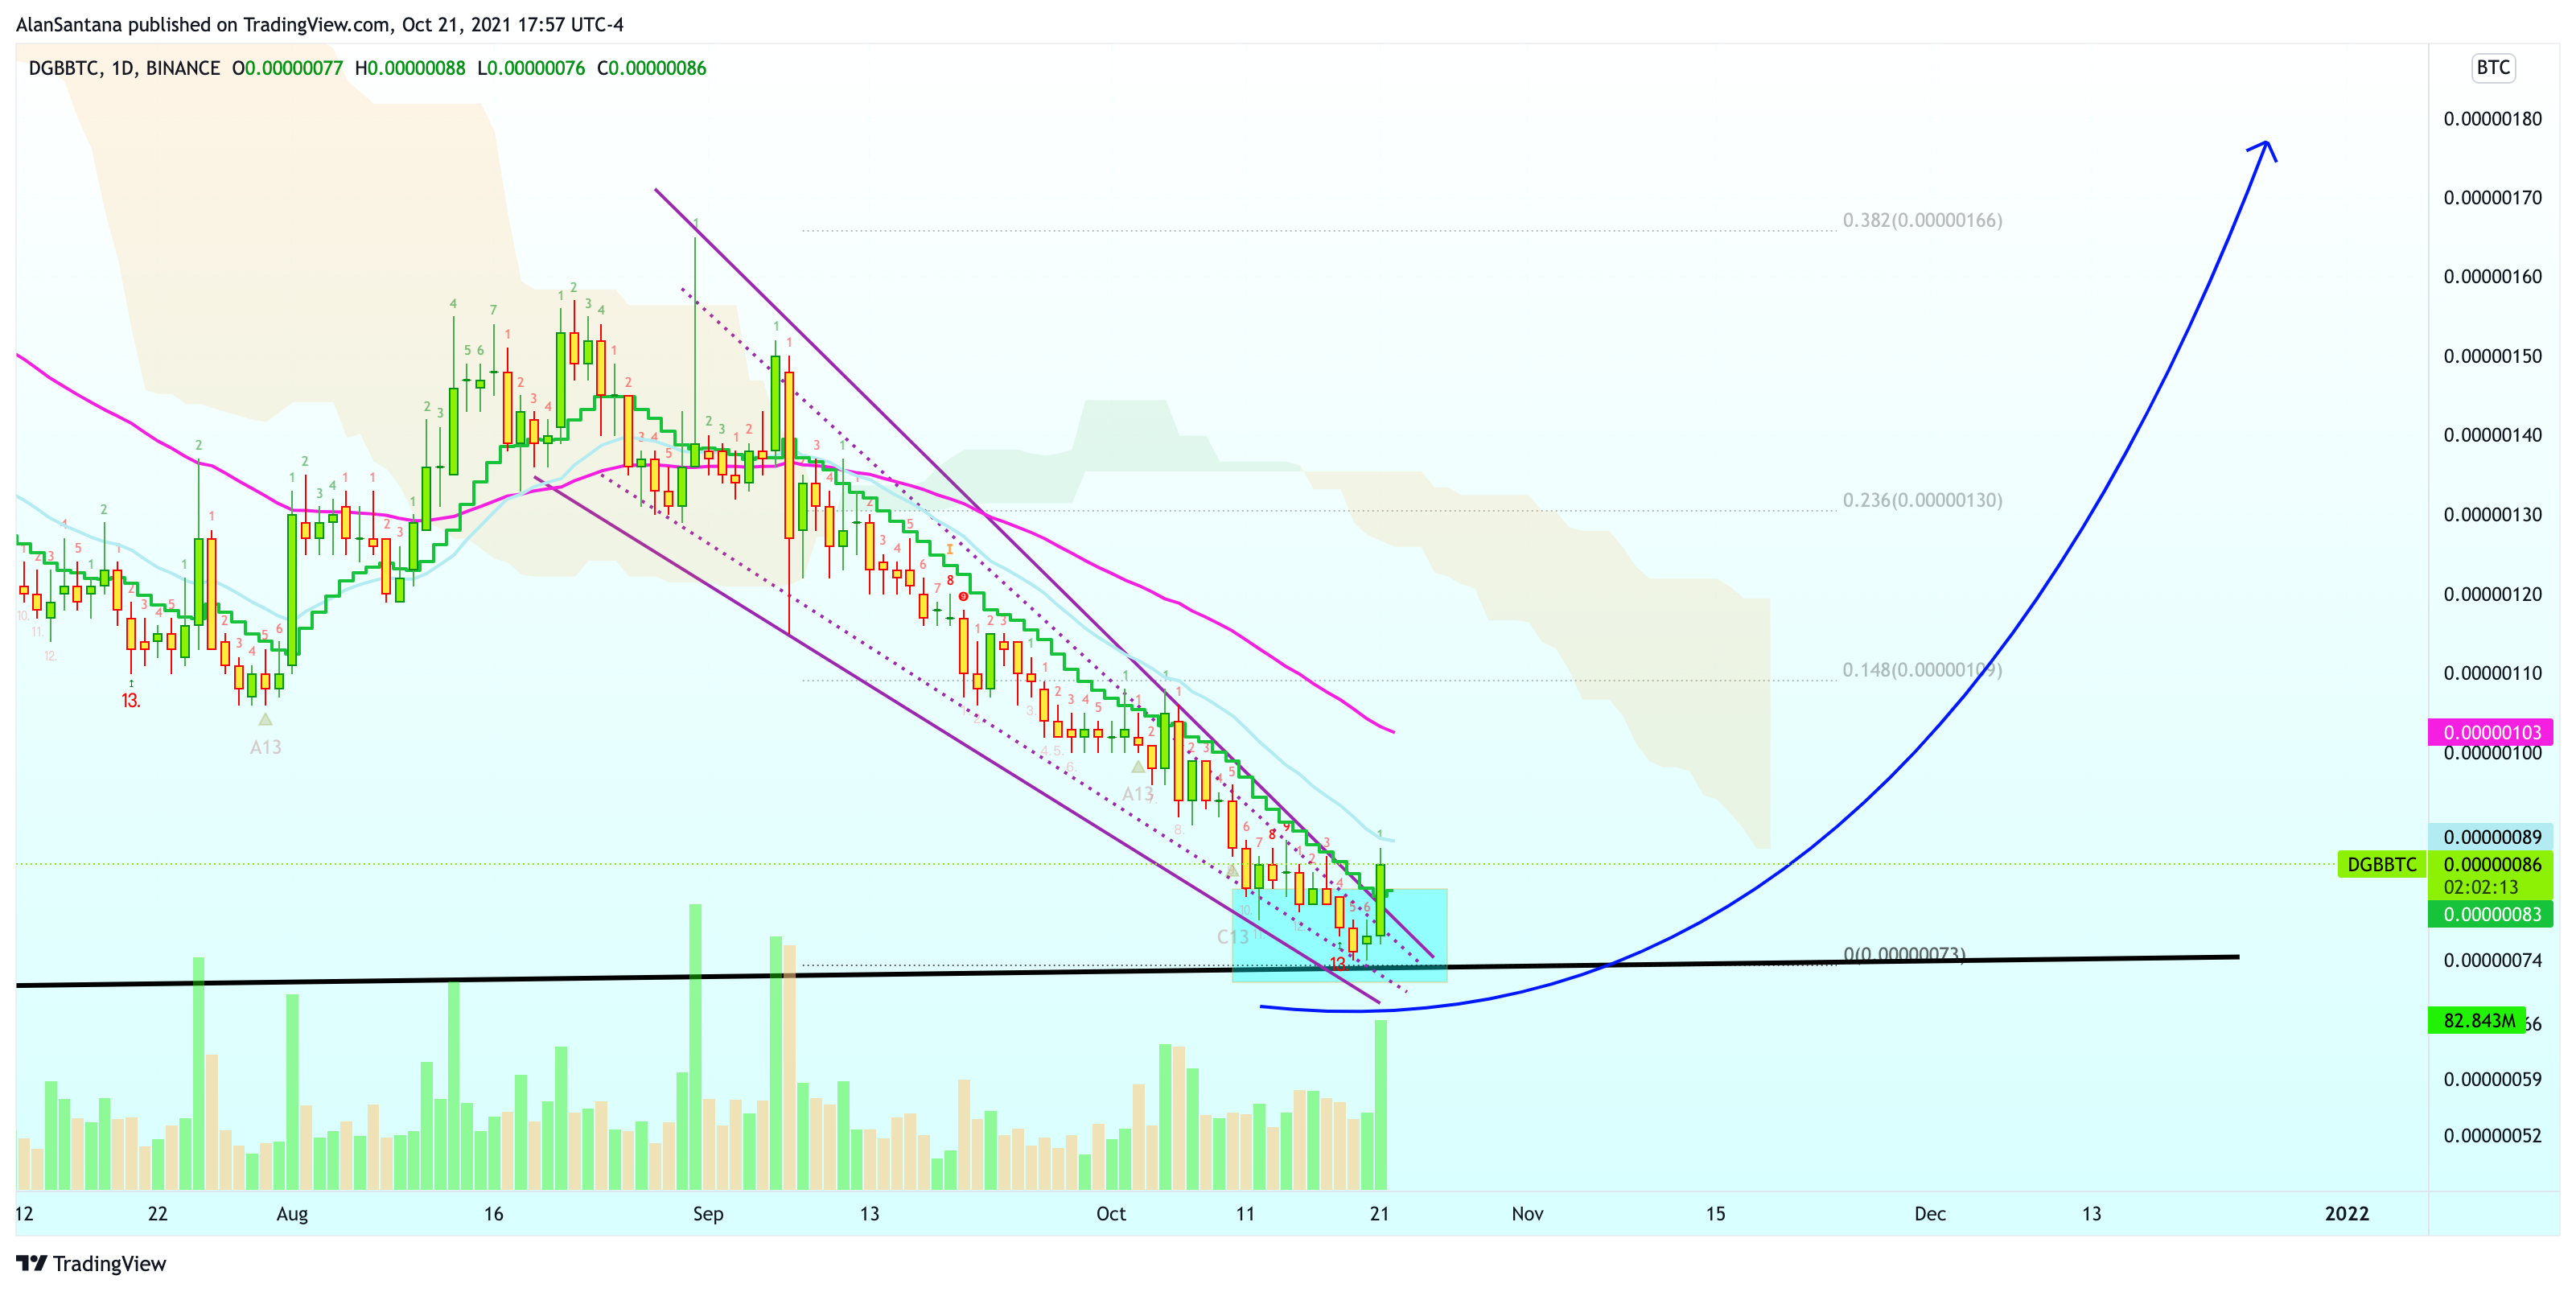The height and width of the screenshot is (1292, 2576).
Task: Click the Nov date on time axis
Action: [x=1527, y=1213]
